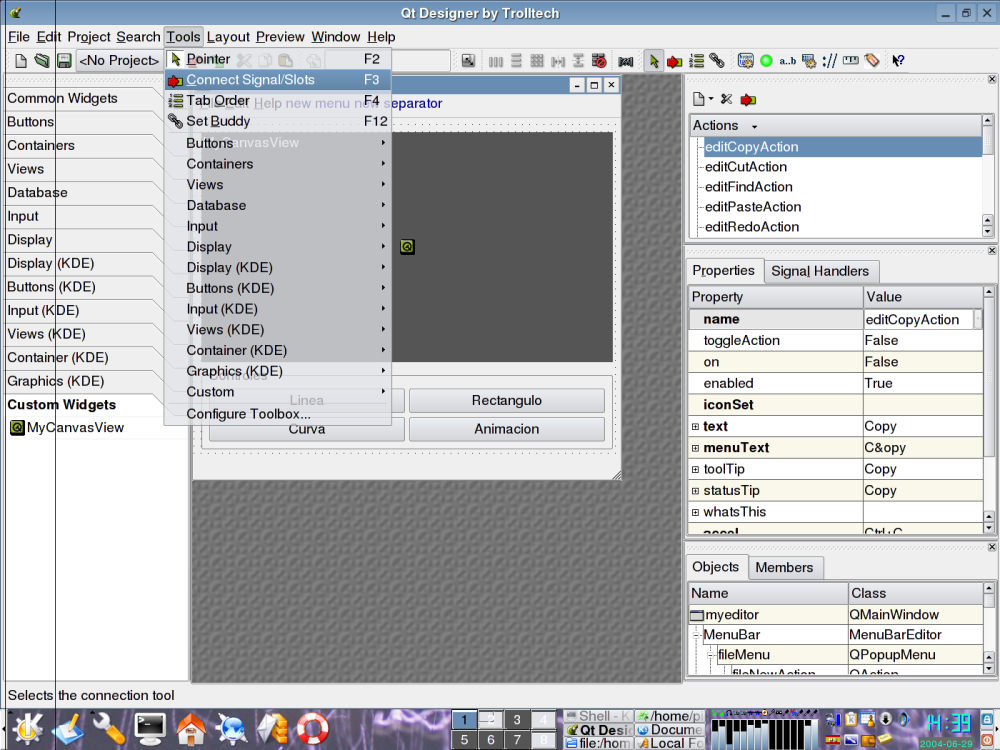The height and width of the screenshot is (750, 1000).
Task: Expand the 'menuText' property row
Action: click(x=695, y=448)
